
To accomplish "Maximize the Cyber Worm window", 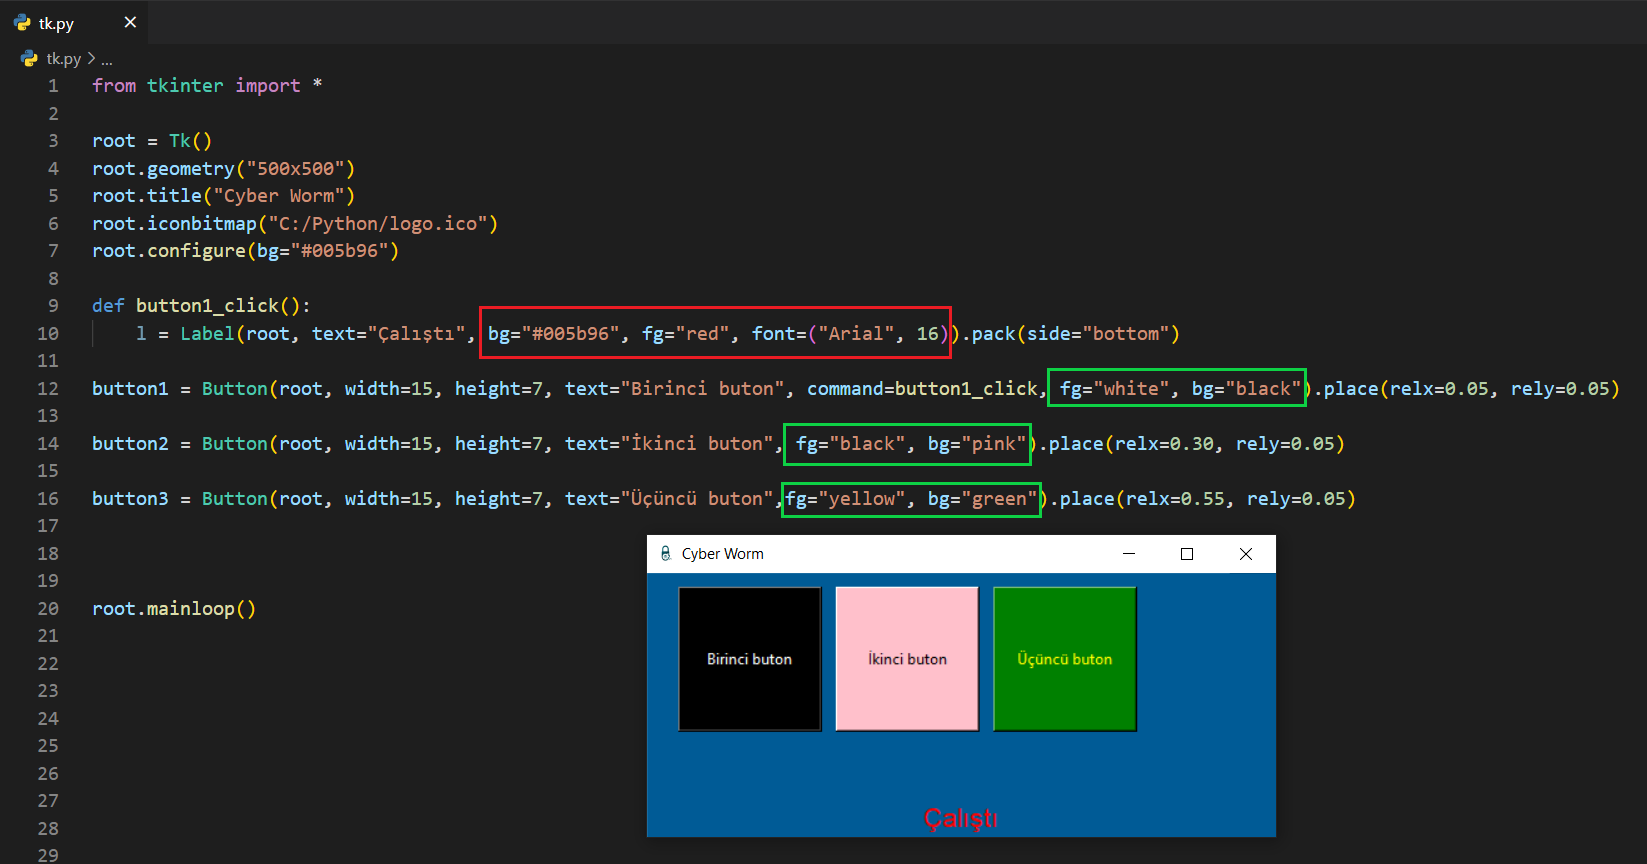I will point(1187,554).
